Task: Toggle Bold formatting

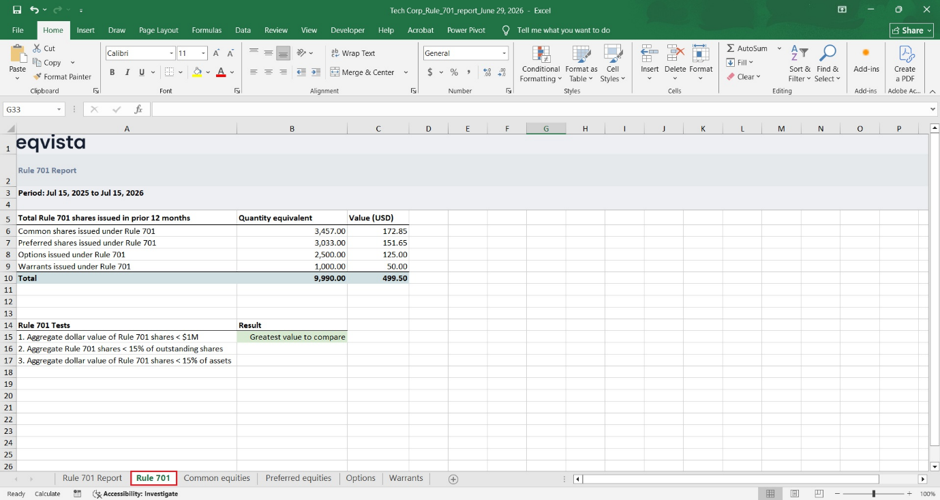Action: click(x=112, y=72)
